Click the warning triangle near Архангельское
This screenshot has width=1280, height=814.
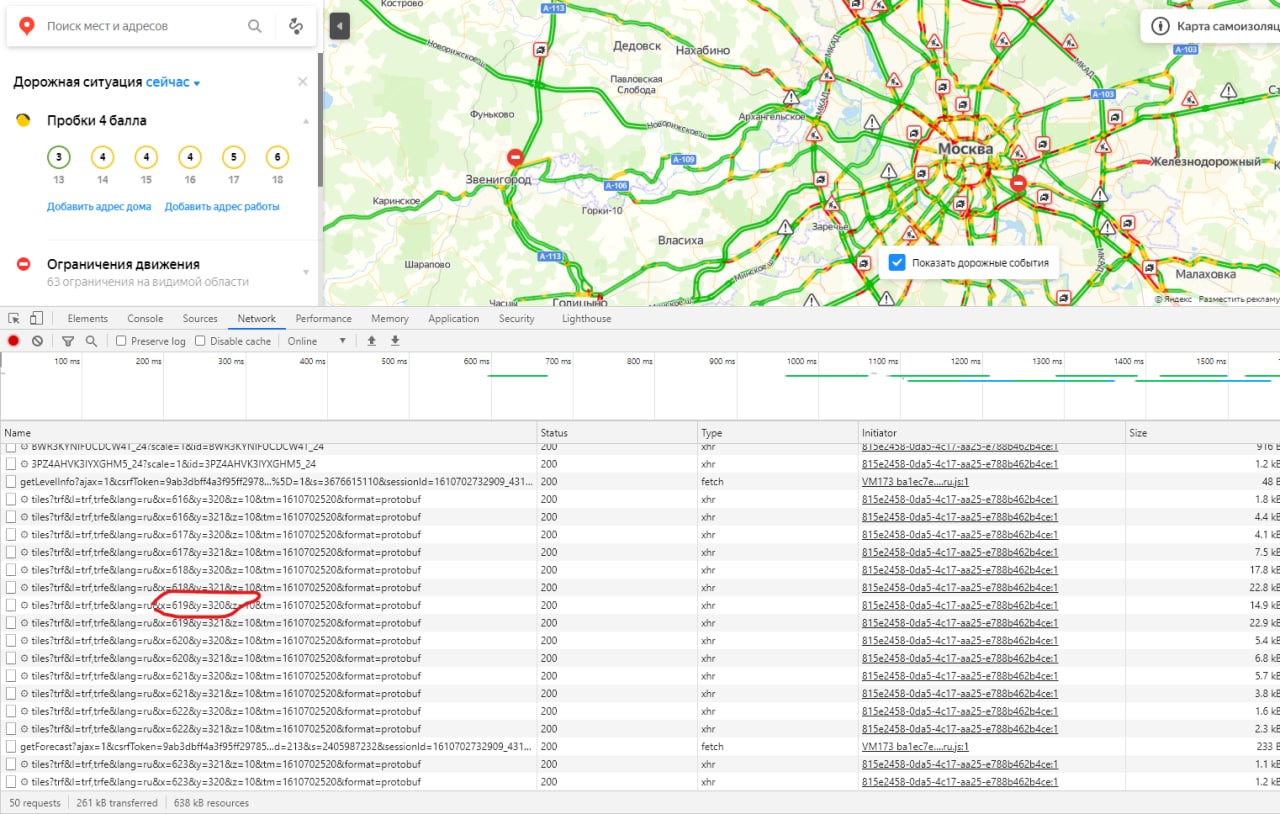click(791, 98)
